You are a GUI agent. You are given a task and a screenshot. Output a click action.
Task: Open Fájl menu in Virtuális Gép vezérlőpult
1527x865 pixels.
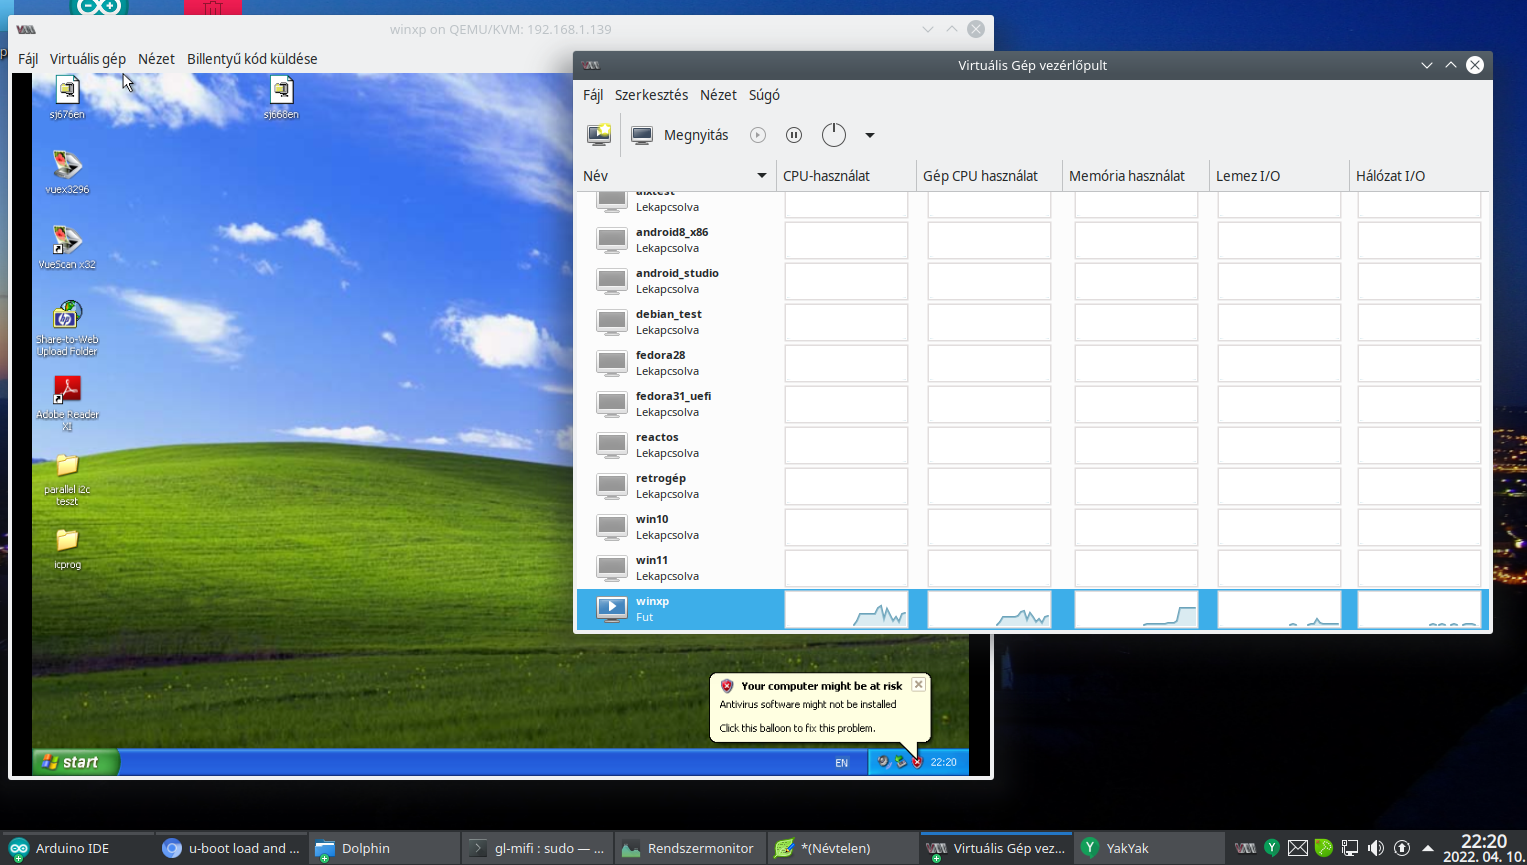click(x=593, y=95)
